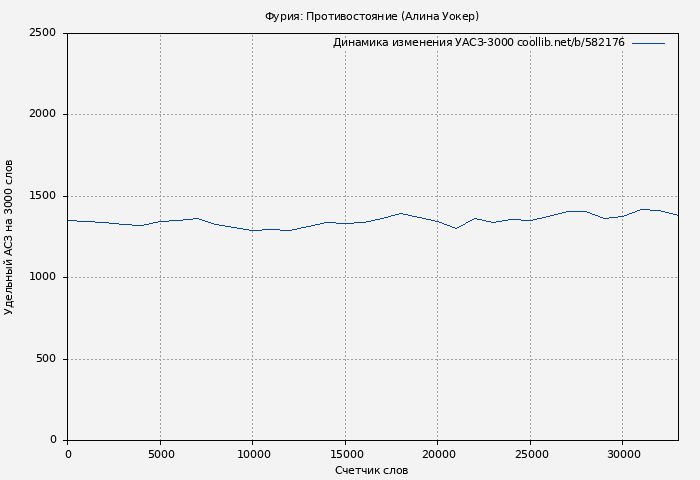Click the data line's peak near 18000 words
This screenshot has width=700, height=480.
(x=401, y=213)
